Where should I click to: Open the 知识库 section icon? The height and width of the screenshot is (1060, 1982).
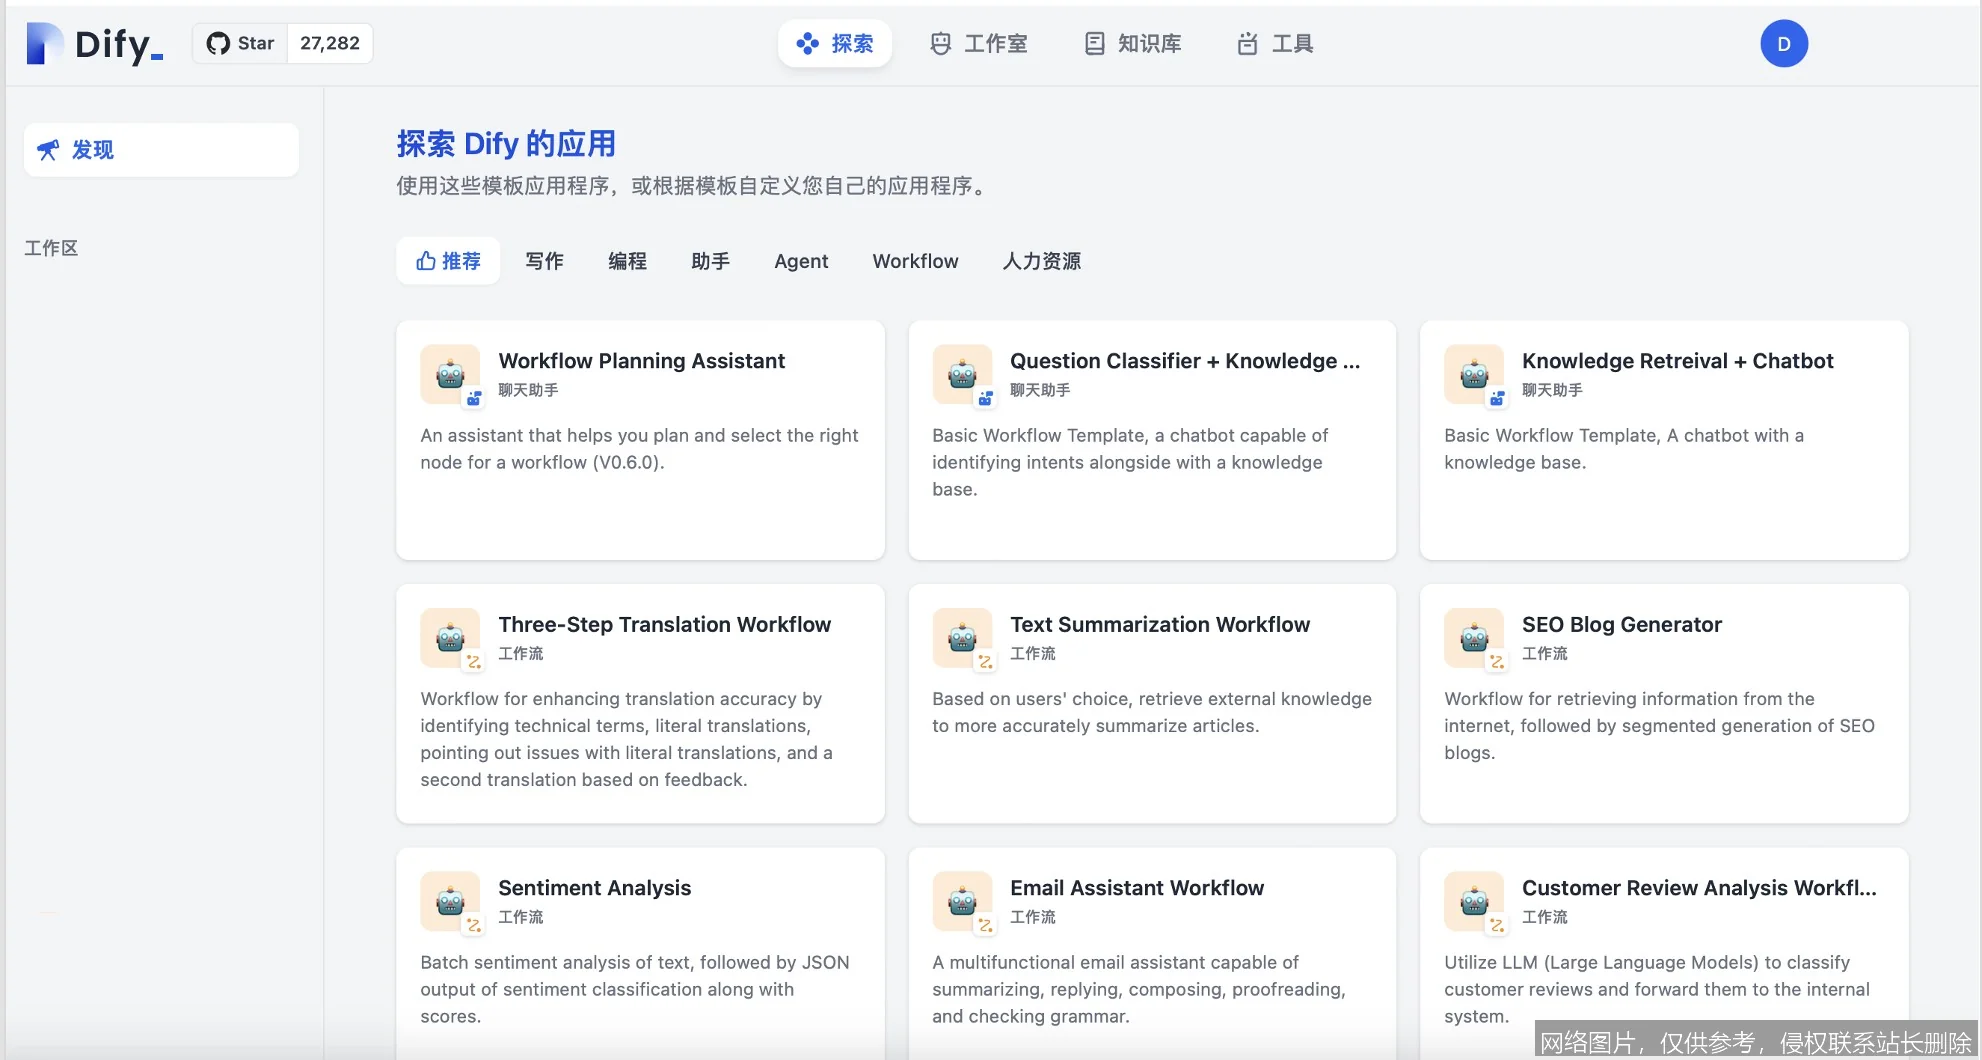(x=1094, y=43)
